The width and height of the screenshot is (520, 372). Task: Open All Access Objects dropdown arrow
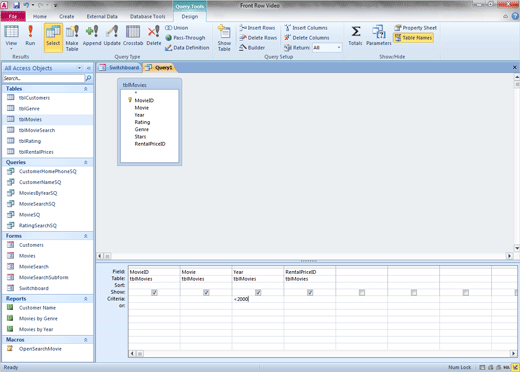(79, 68)
